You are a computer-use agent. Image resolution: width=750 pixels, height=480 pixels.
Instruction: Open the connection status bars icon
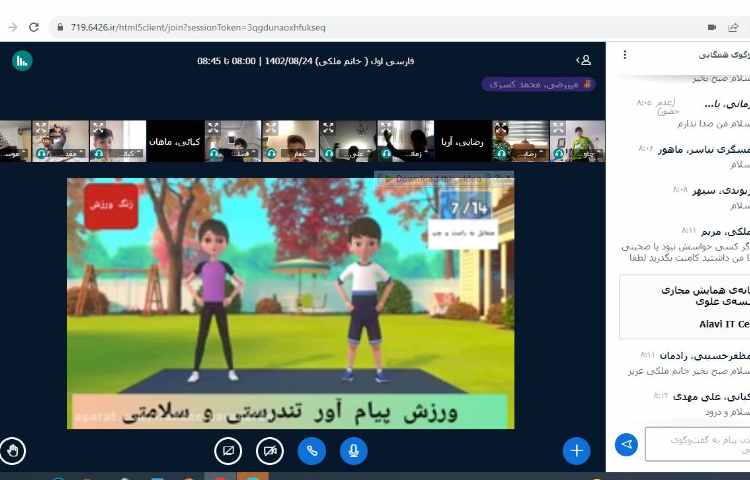pyautogui.click(x=22, y=61)
